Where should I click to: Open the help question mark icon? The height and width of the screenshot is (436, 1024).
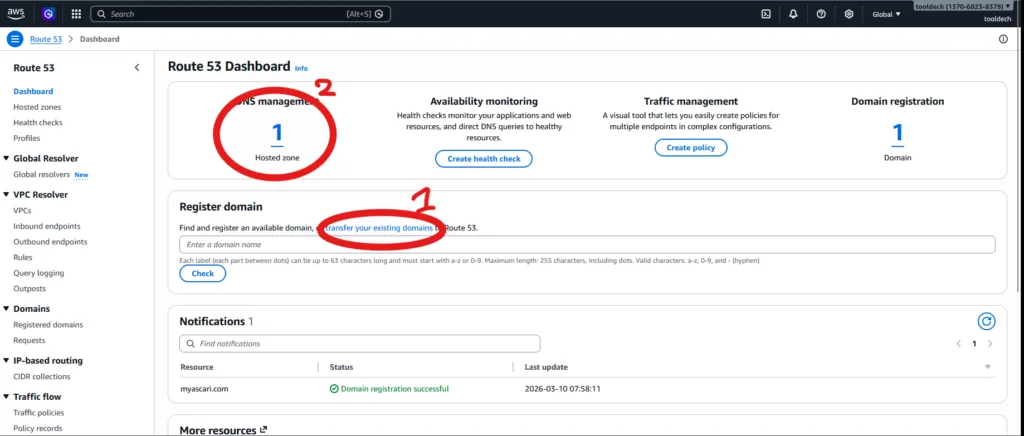821,14
